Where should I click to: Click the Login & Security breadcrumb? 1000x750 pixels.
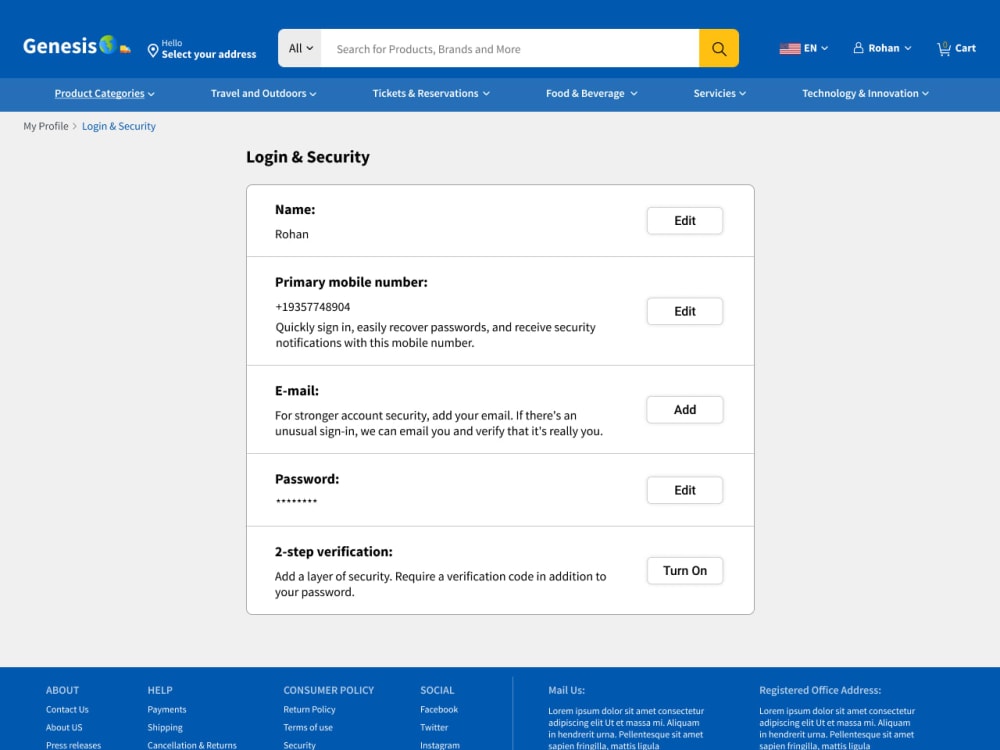click(x=119, y=126)
